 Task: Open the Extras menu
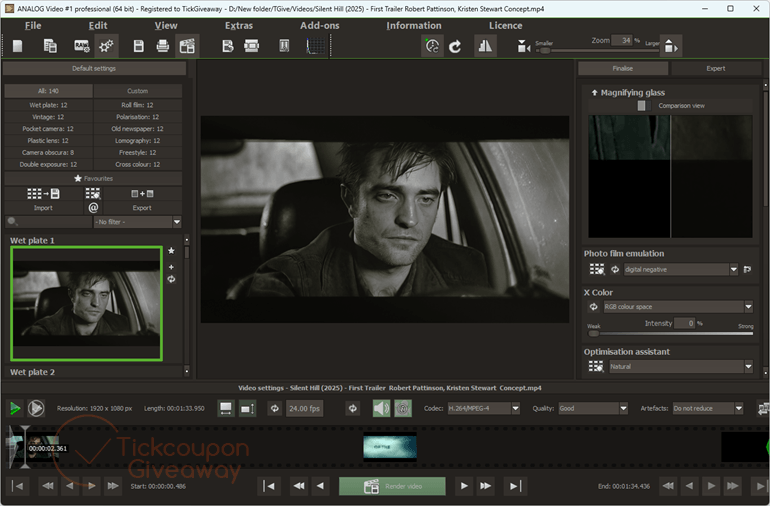tap(239, 26)
